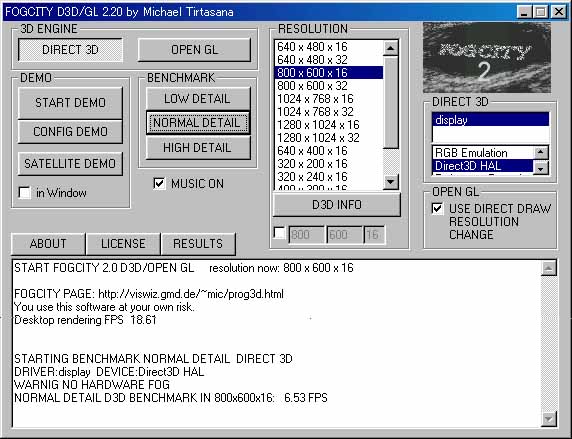Enable the custom resolution checkbox
572x439 pixels.
[279, 233]
